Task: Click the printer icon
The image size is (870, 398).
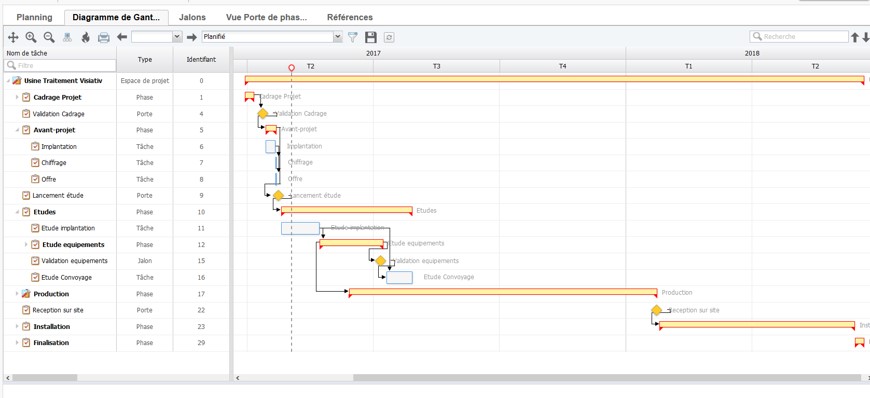Action: [x=104, y=37]
